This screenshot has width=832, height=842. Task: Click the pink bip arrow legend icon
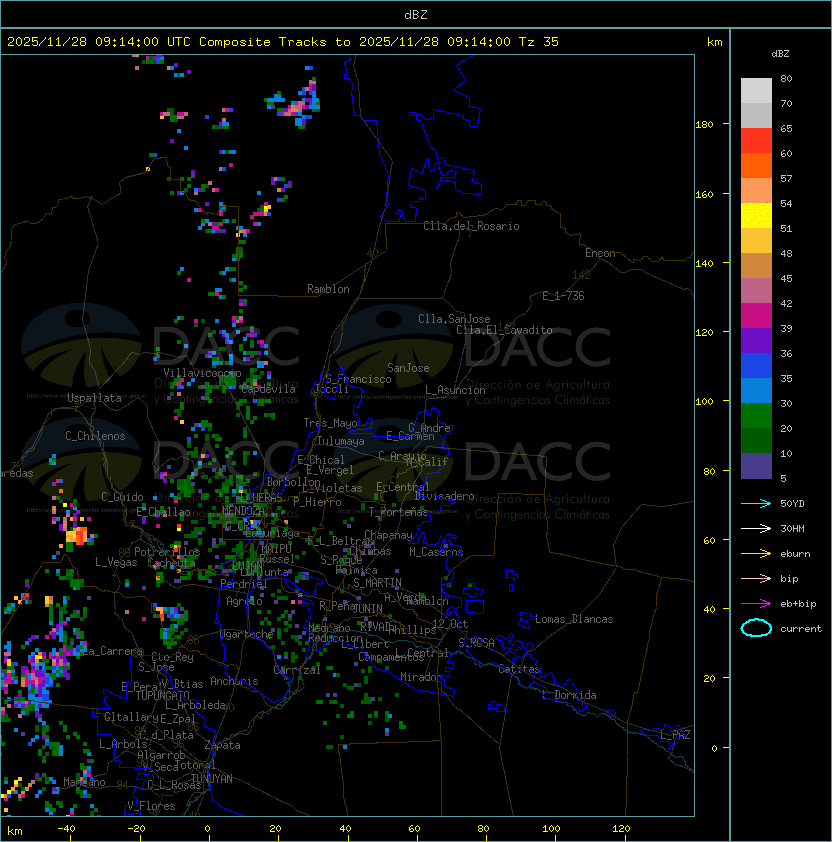[x=756, y=578]
